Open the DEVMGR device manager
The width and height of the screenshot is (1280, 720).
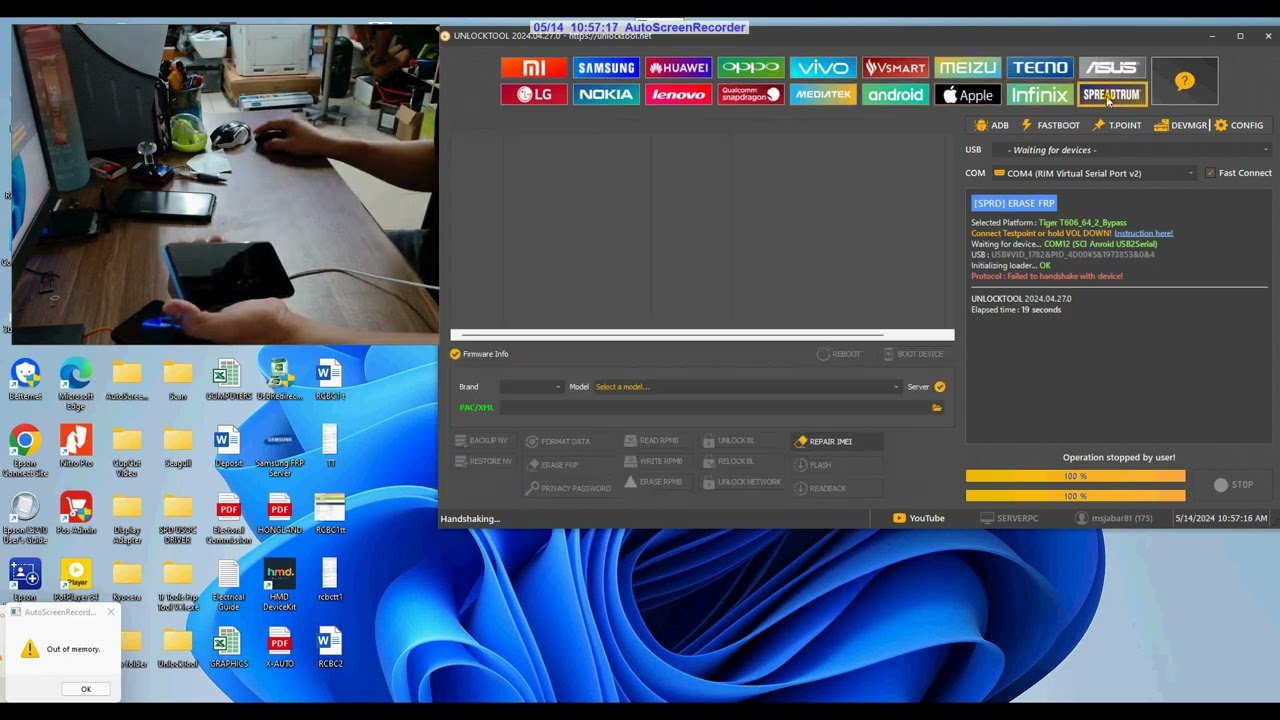1181,125
